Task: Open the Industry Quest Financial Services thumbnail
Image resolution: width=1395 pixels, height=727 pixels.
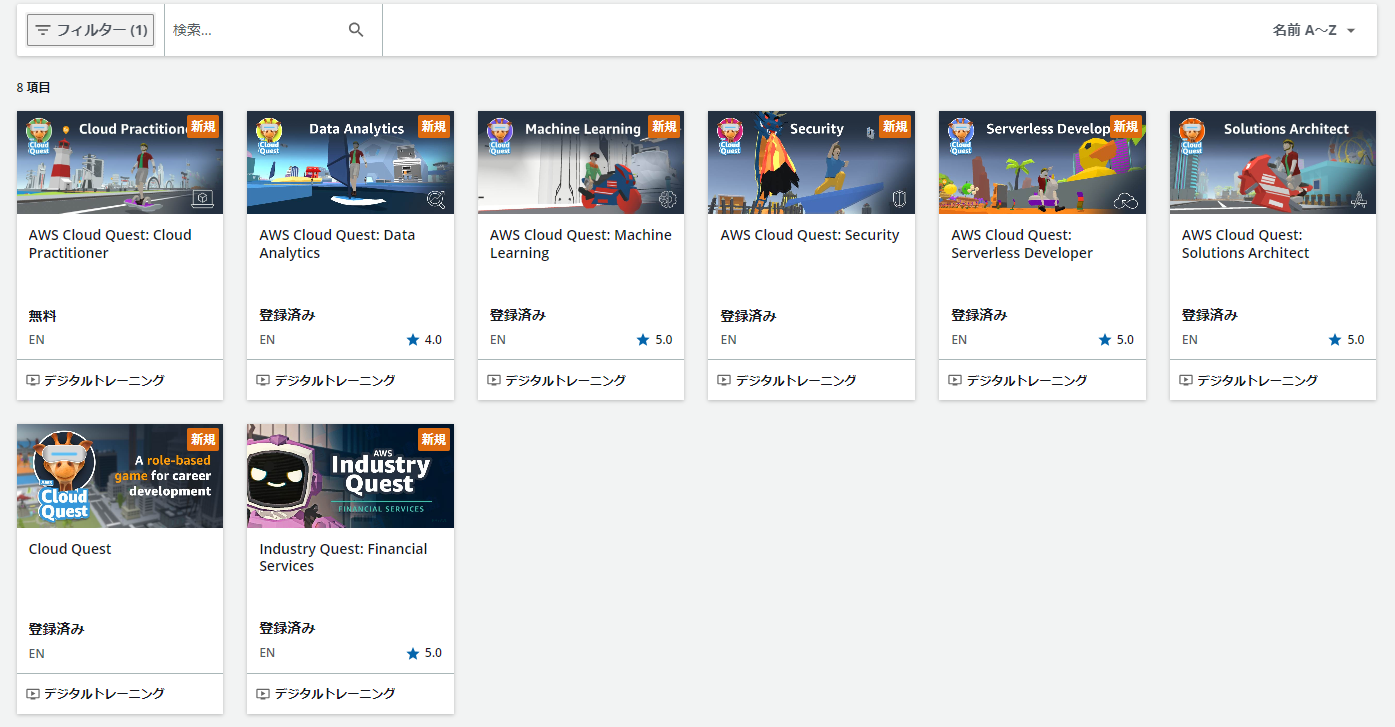Action: (x=350, y=476)
